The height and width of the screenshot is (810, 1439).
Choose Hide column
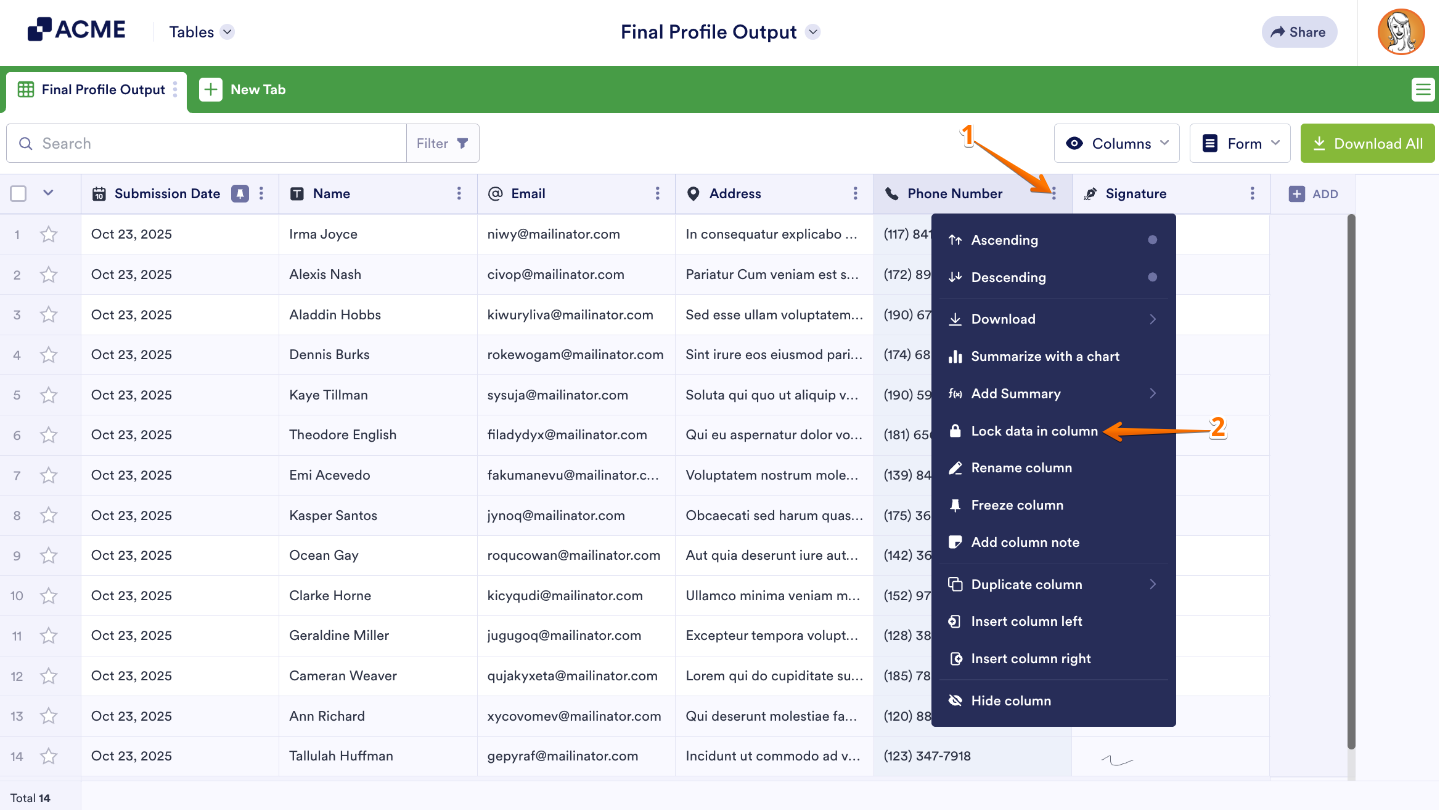tap(1053, 701)
